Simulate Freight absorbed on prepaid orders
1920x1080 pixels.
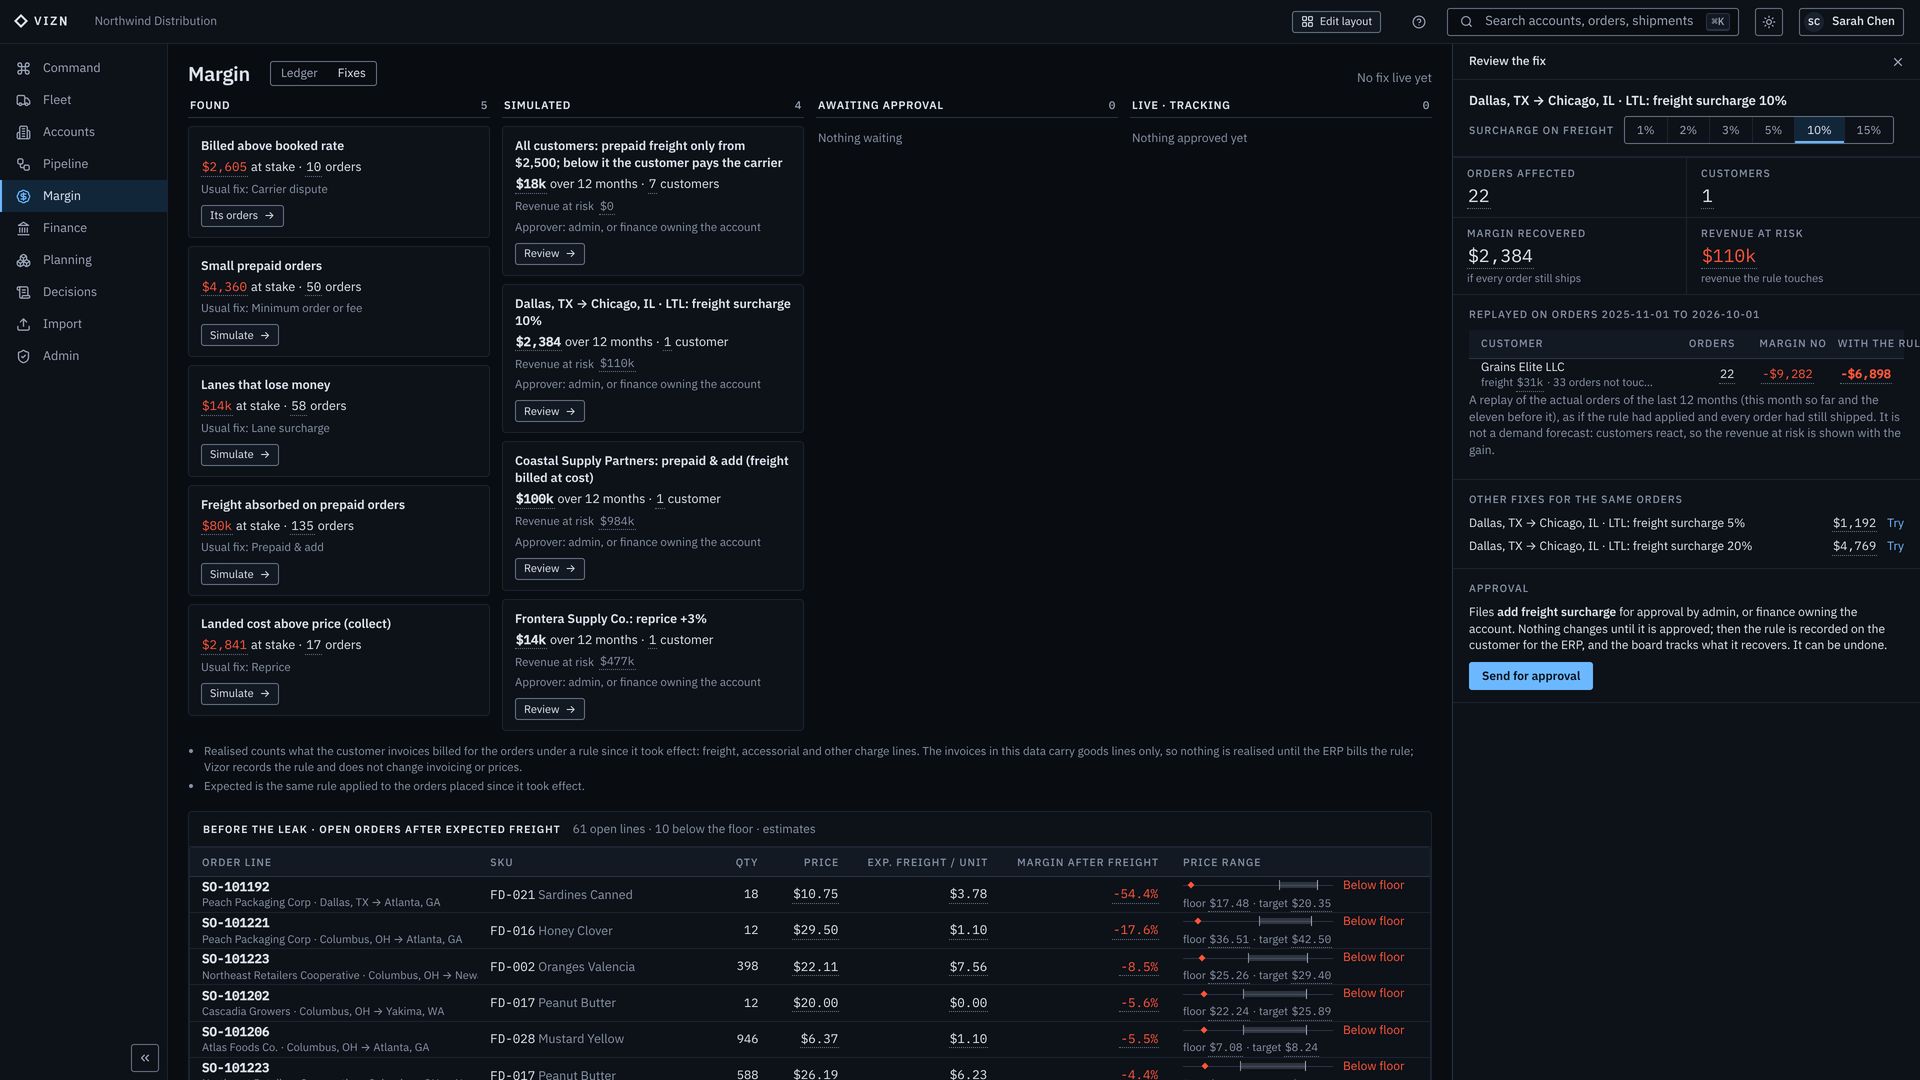click(x=240, y=575)
